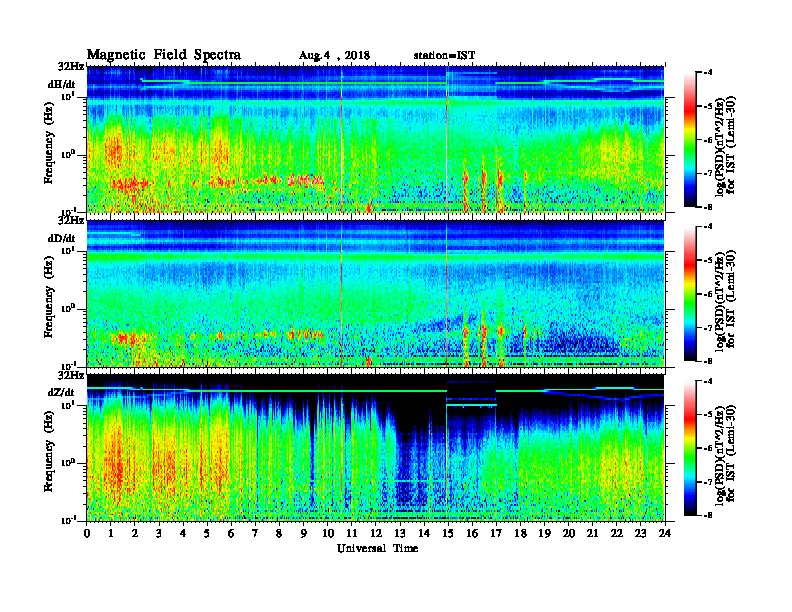Click the '17' hour tick label
792x612 pixels.
496,534
